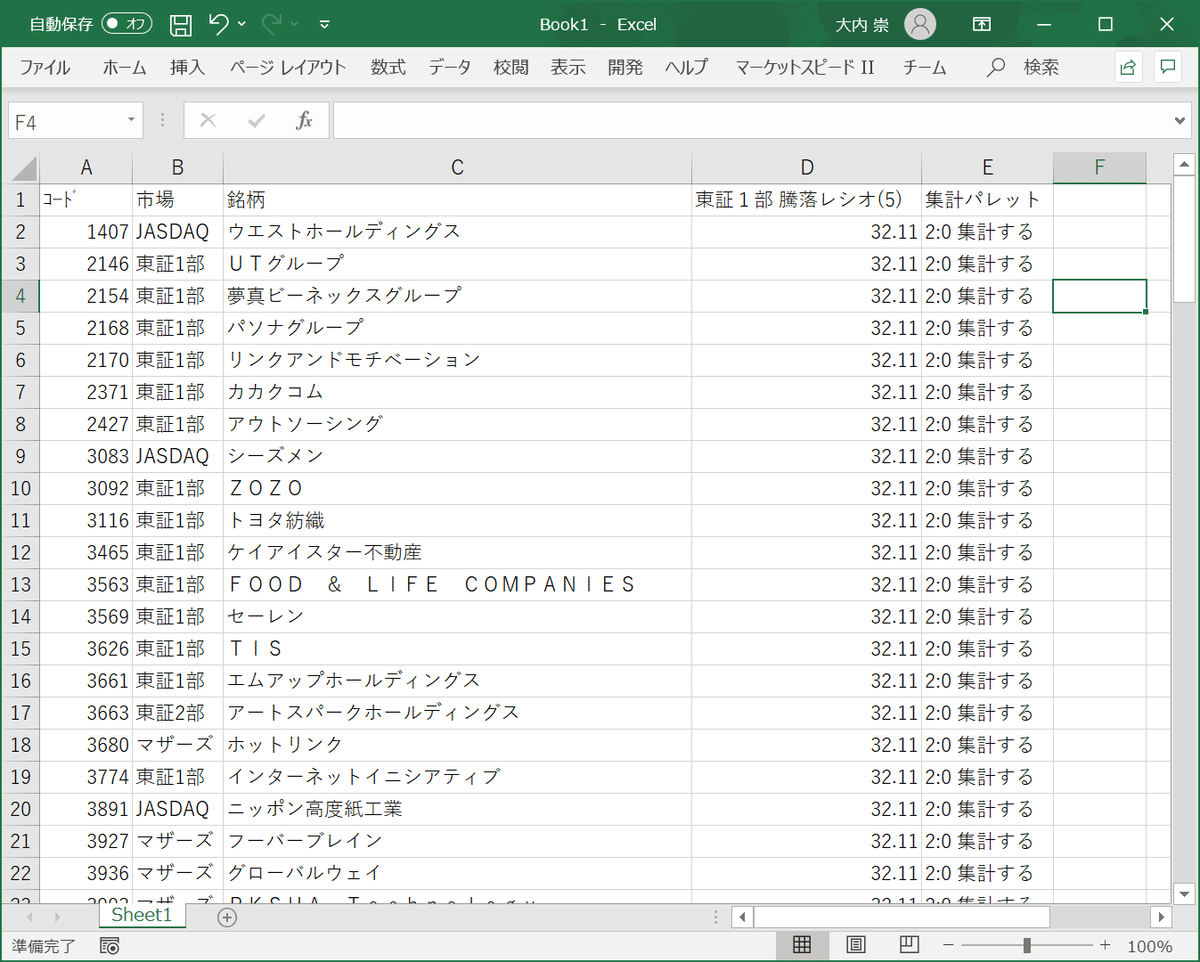Click the New Sheet plus icon
This screenshot has width=1200, height=962.
pyautogui.click(x=227, y=917)
